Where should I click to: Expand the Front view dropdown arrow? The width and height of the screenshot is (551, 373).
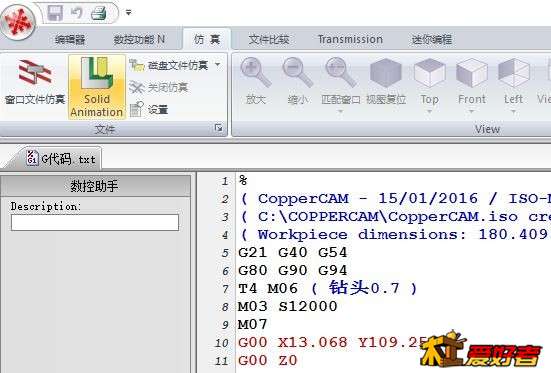point(471,112)
